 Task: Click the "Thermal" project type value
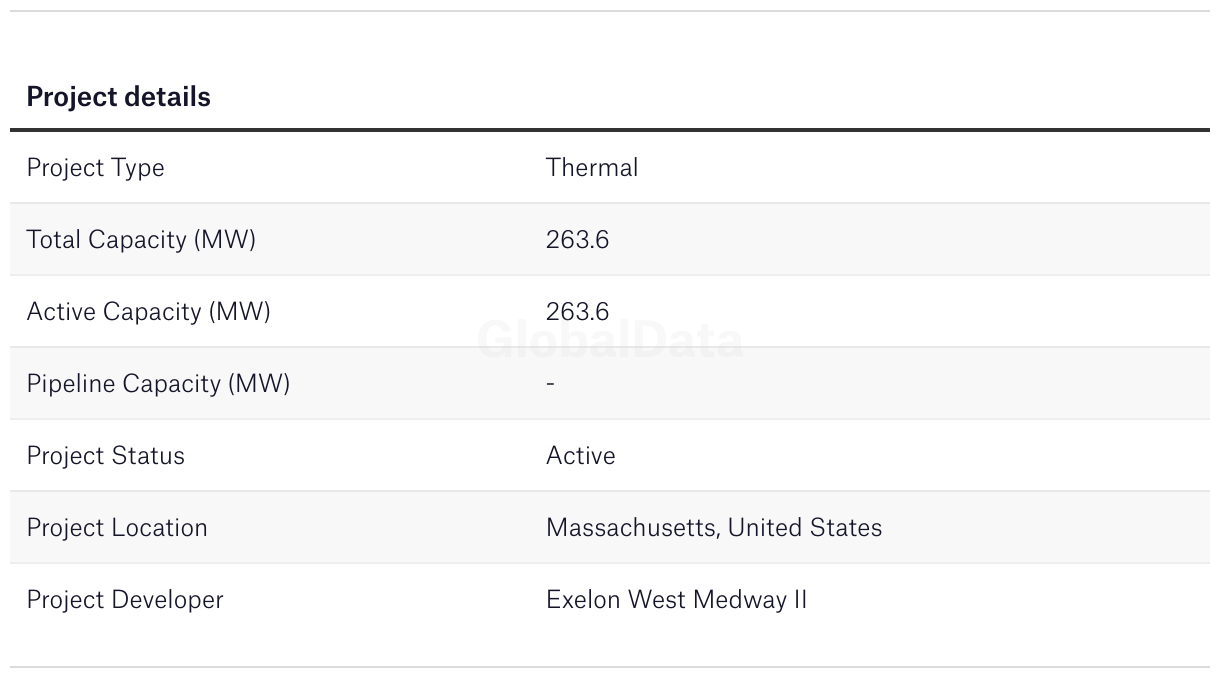point(591,168)
